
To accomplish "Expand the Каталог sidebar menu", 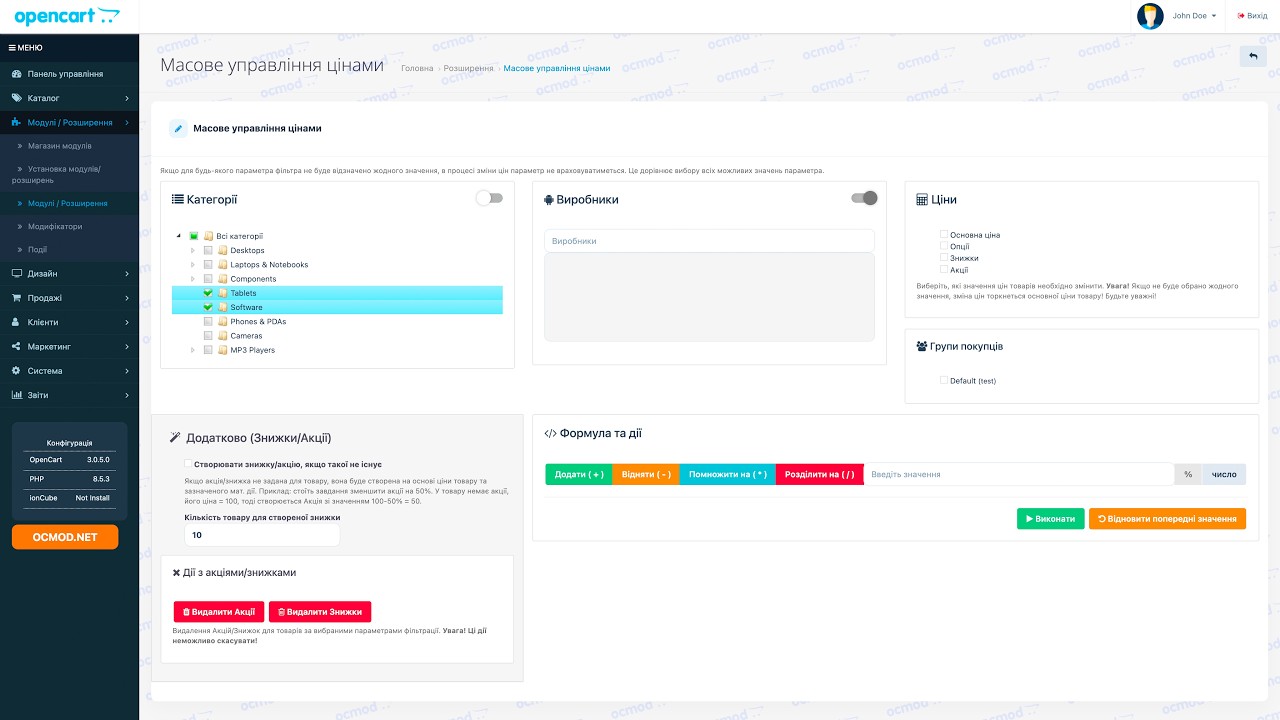I will coord(69,98).
